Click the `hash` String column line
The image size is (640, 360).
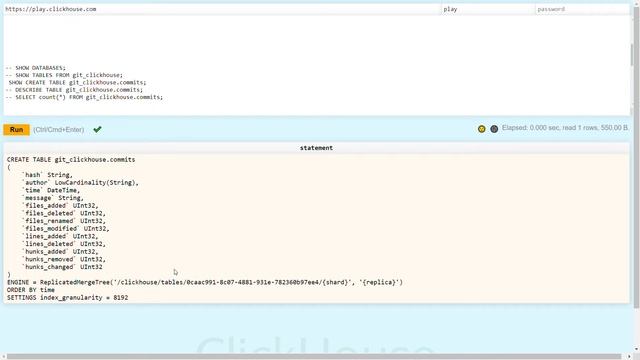[x=47, y=175]
